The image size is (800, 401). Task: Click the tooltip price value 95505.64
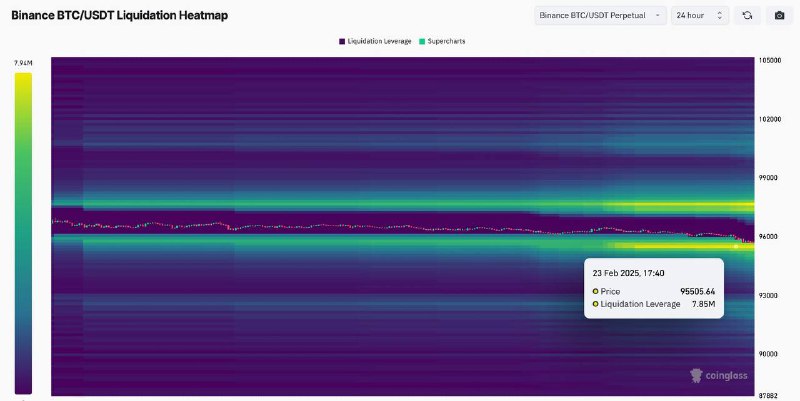pos(697,291)
